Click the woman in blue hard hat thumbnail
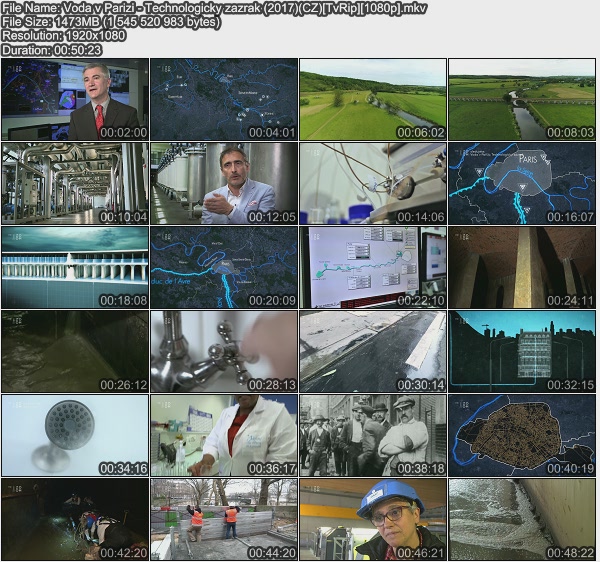Screen dimensions: 600x562 [373, 519]
